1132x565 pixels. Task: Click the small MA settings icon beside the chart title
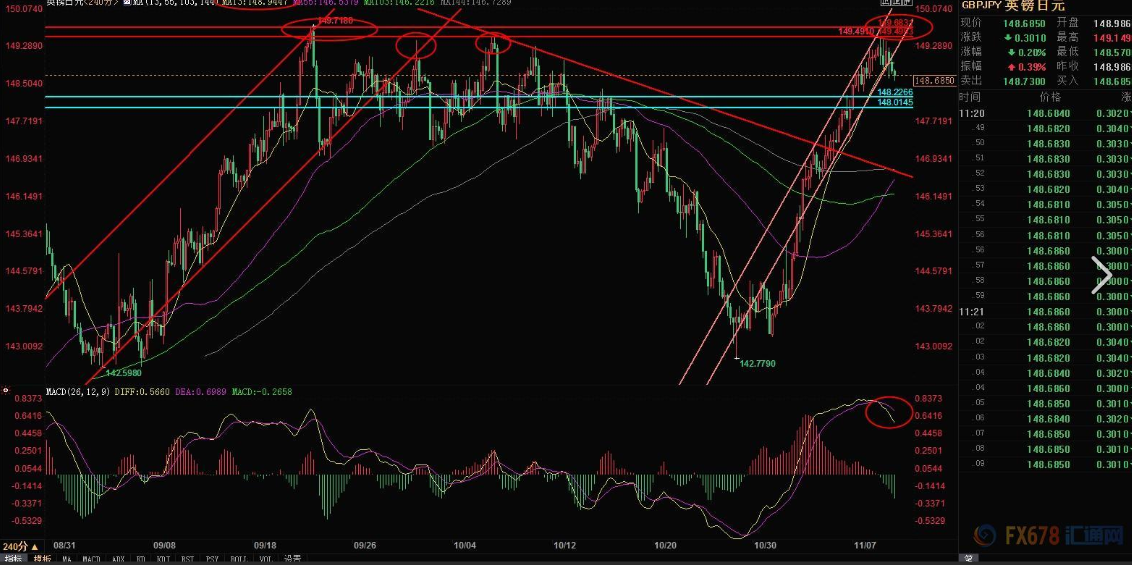[126, 3]
